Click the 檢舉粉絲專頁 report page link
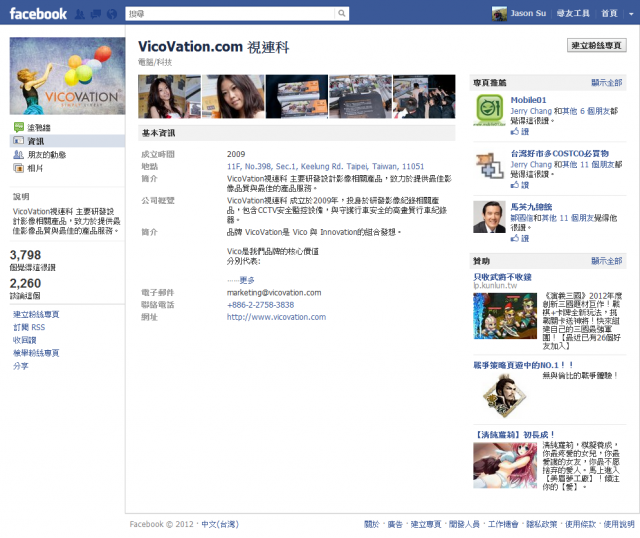Image resolution: width=640 pixels, height=538 pixels. (36, 353)
